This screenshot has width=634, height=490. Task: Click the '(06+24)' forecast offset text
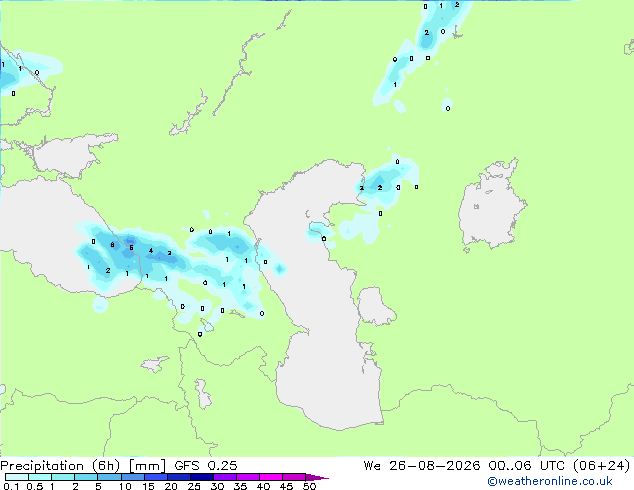point(602,466)
